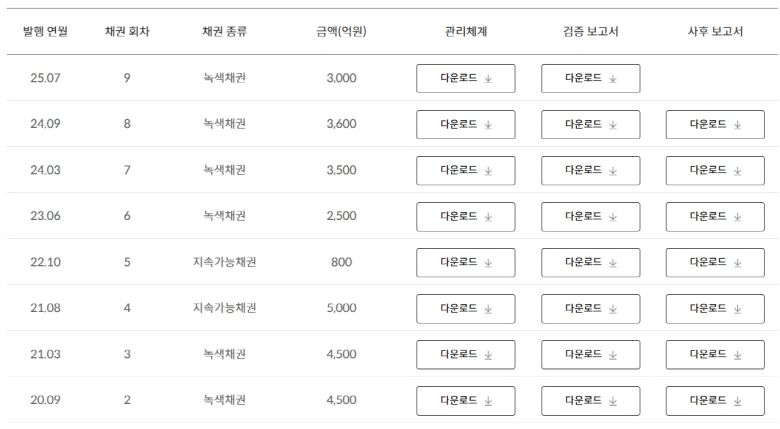Click download arrow icon for round 7 검증 보고서
Viewport: 780px width, 429px height.
613,171
